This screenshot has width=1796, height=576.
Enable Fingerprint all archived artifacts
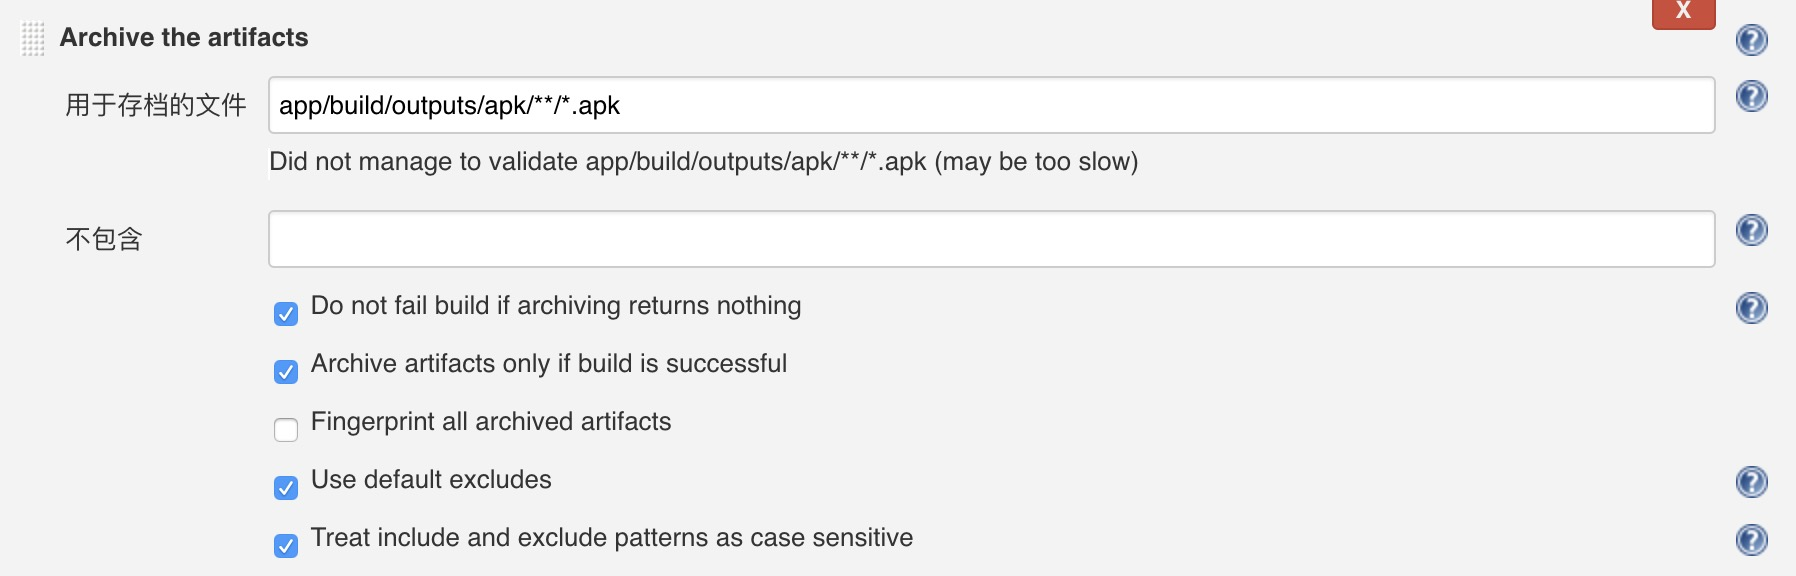286,430
